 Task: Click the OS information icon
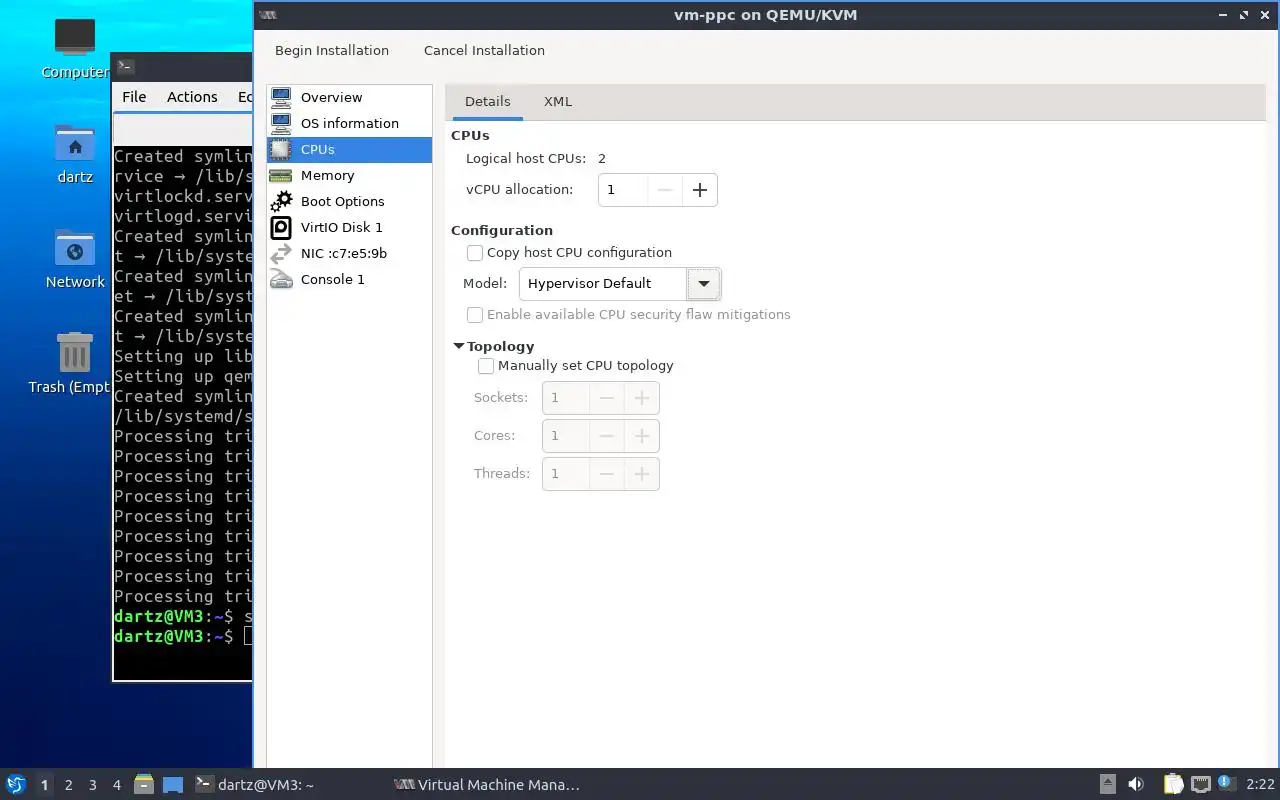pos(281,123)
